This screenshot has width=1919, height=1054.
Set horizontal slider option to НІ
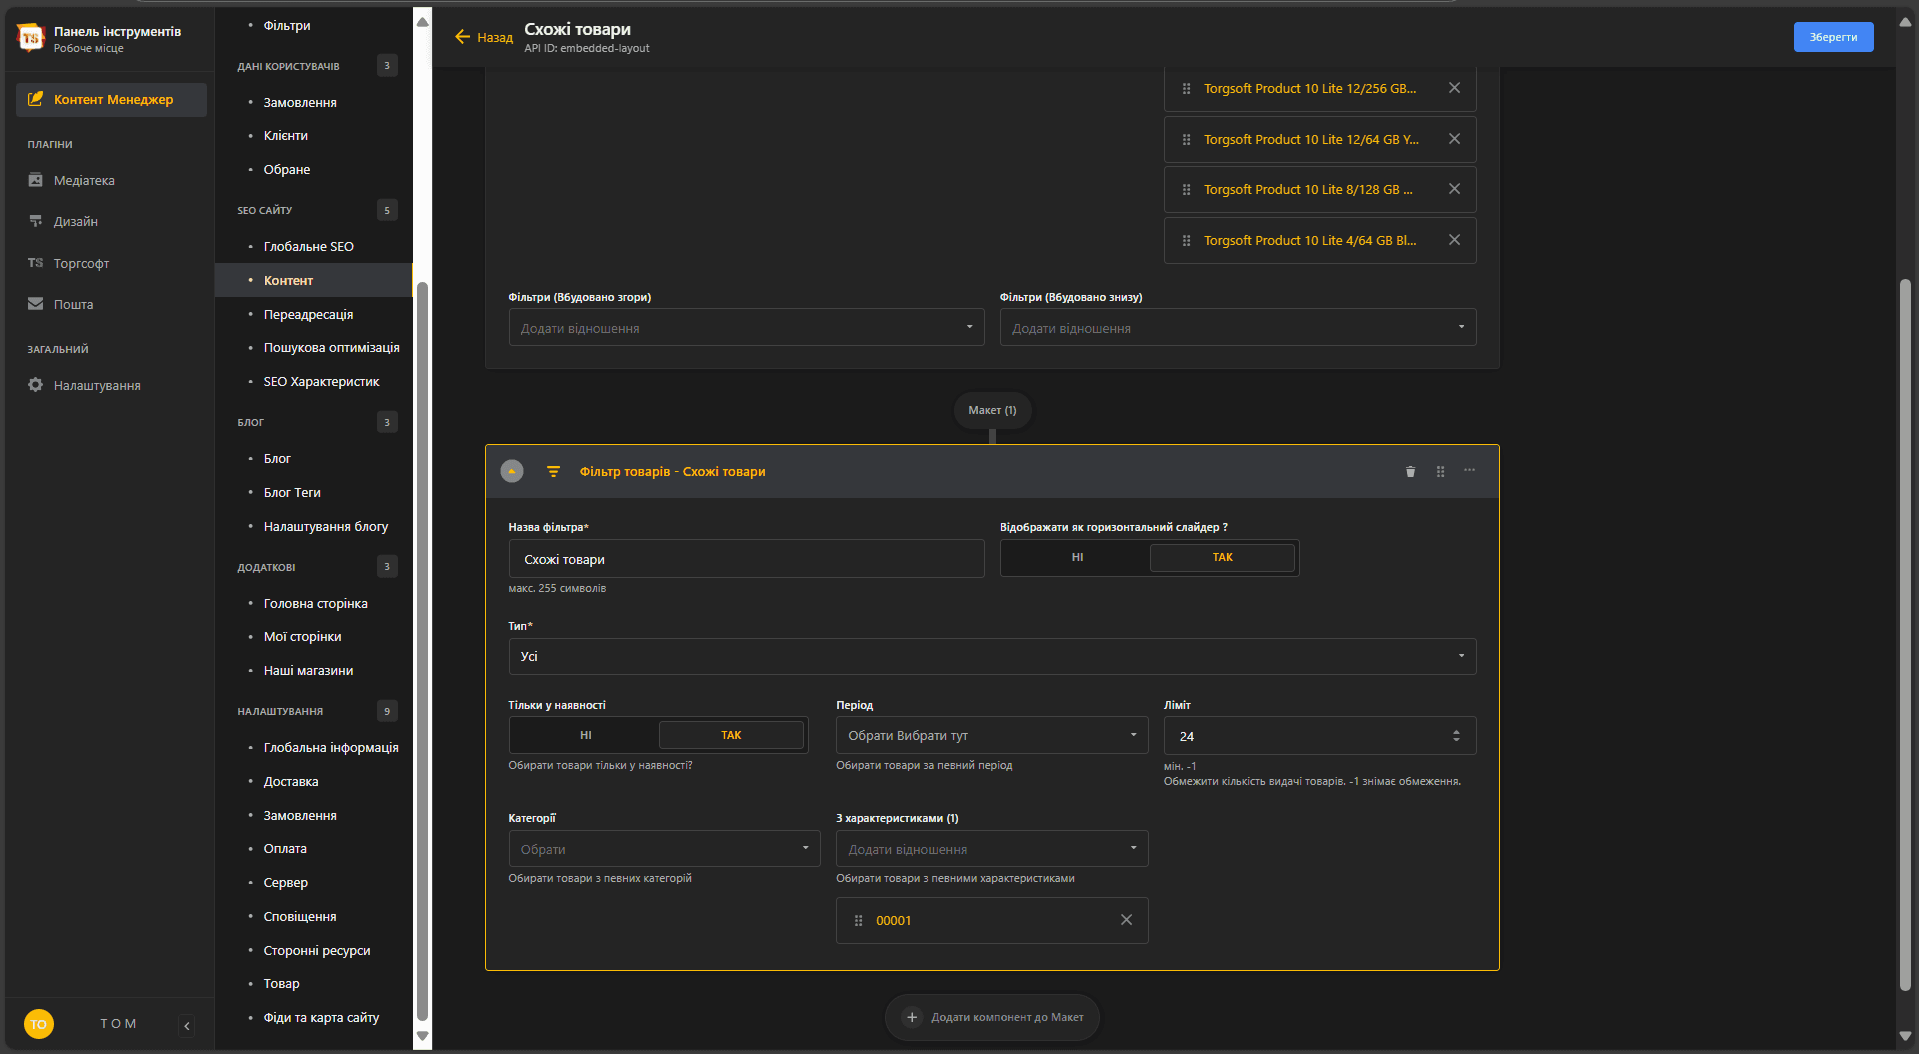tap(1077, 557)
